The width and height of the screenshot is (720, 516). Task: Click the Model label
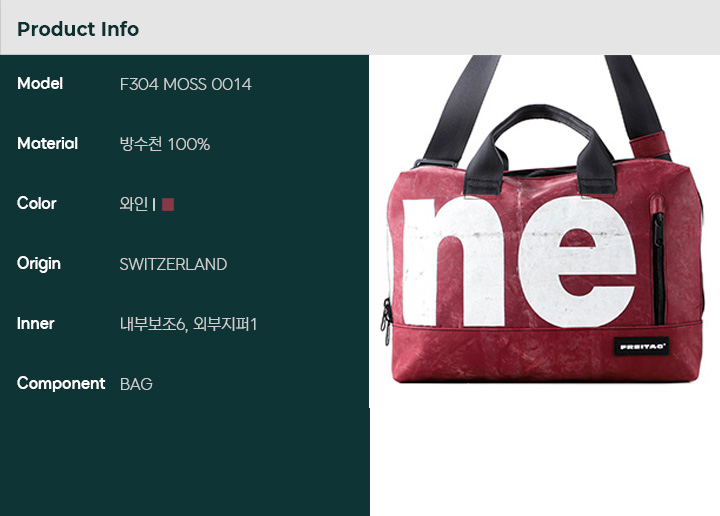point(40,84)
